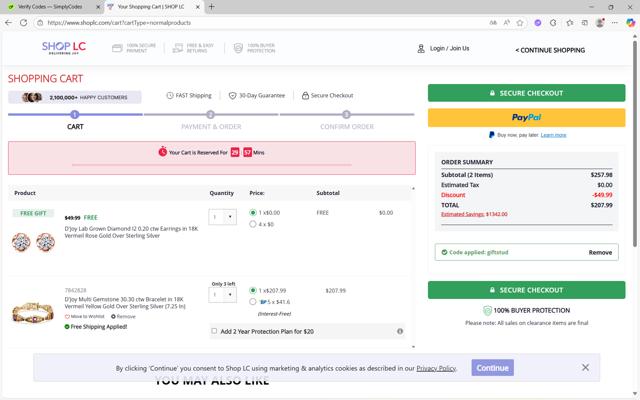640x400 pixels.
Task: Click the happy customers avatars badge
Action: 75,97
